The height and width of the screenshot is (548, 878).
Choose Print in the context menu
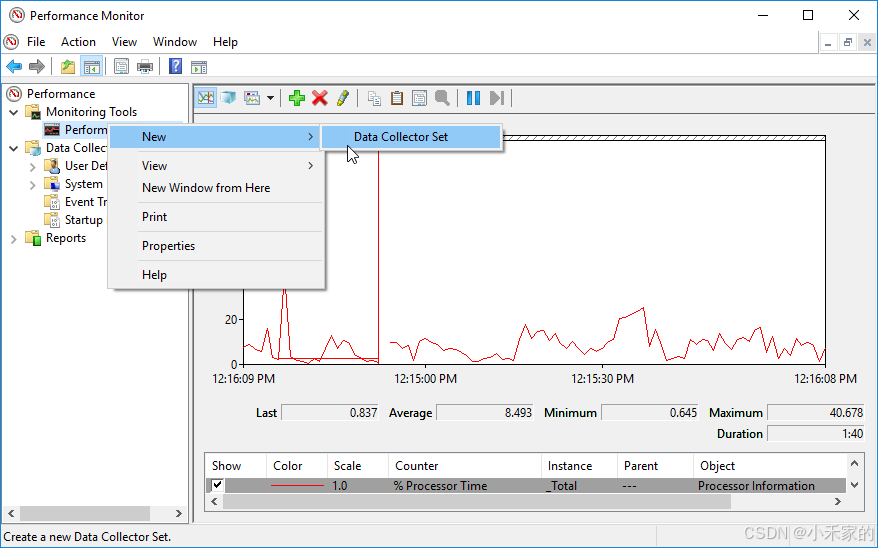pos(217,217)
